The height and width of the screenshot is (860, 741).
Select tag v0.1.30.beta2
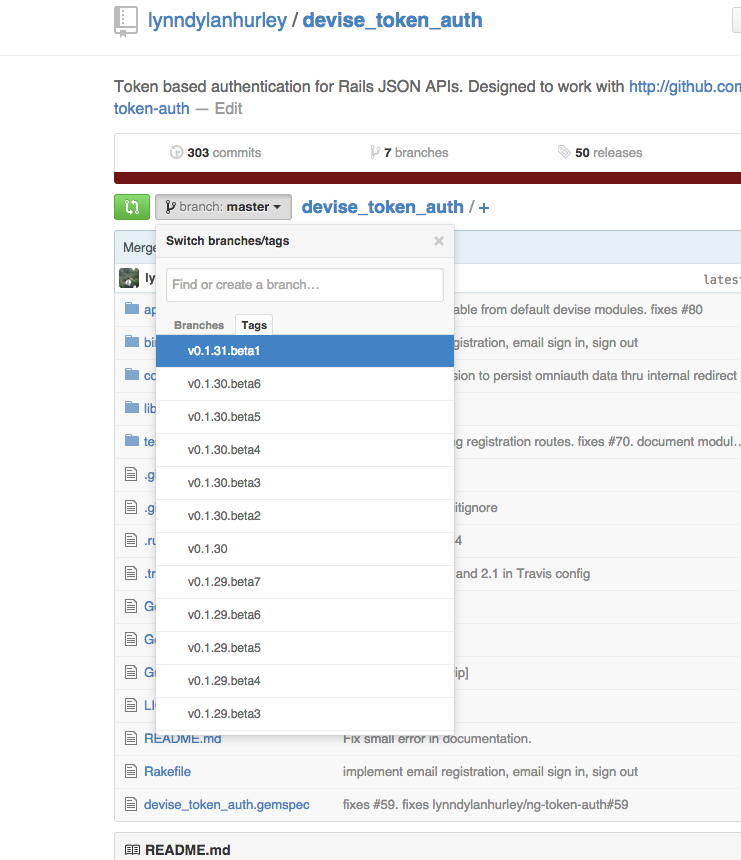(305, 516)
